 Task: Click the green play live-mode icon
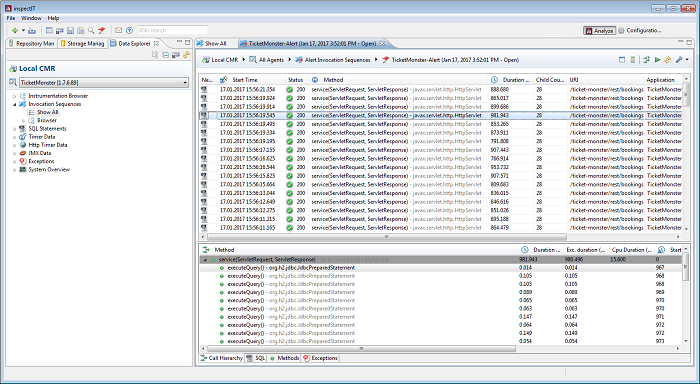(x=657, y=60)
